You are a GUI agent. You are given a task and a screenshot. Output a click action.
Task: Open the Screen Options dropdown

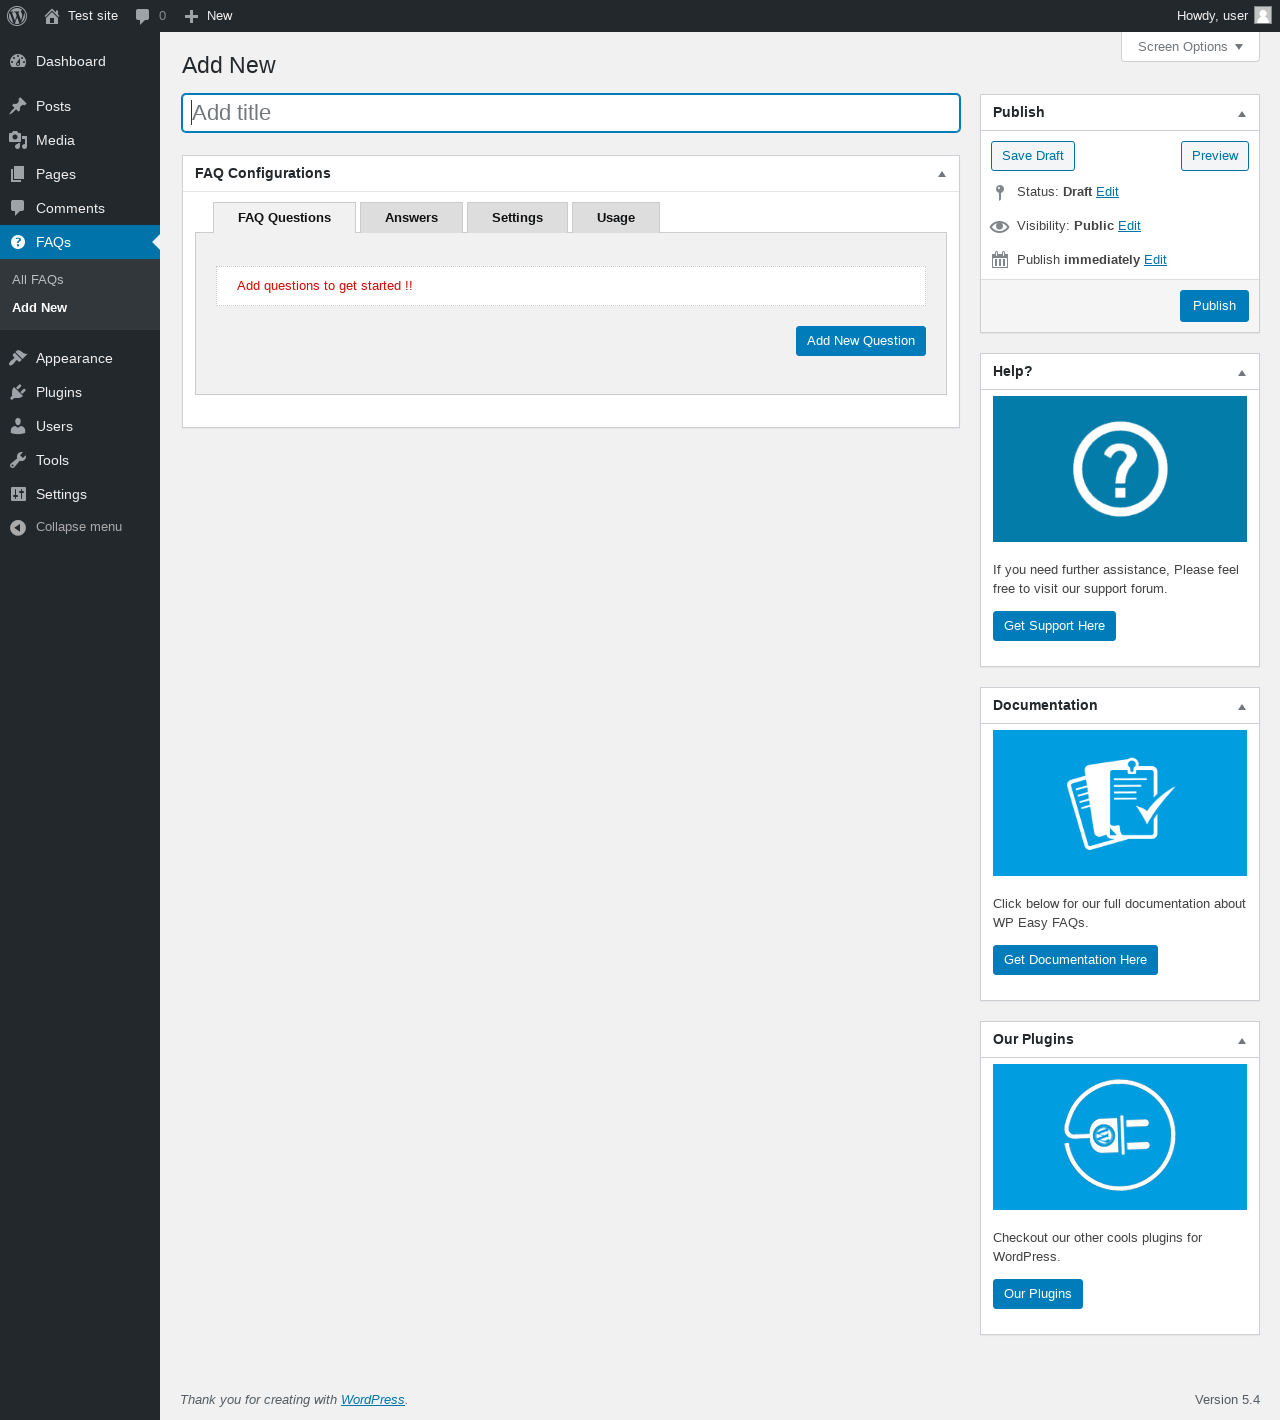tap(1190, 47)
